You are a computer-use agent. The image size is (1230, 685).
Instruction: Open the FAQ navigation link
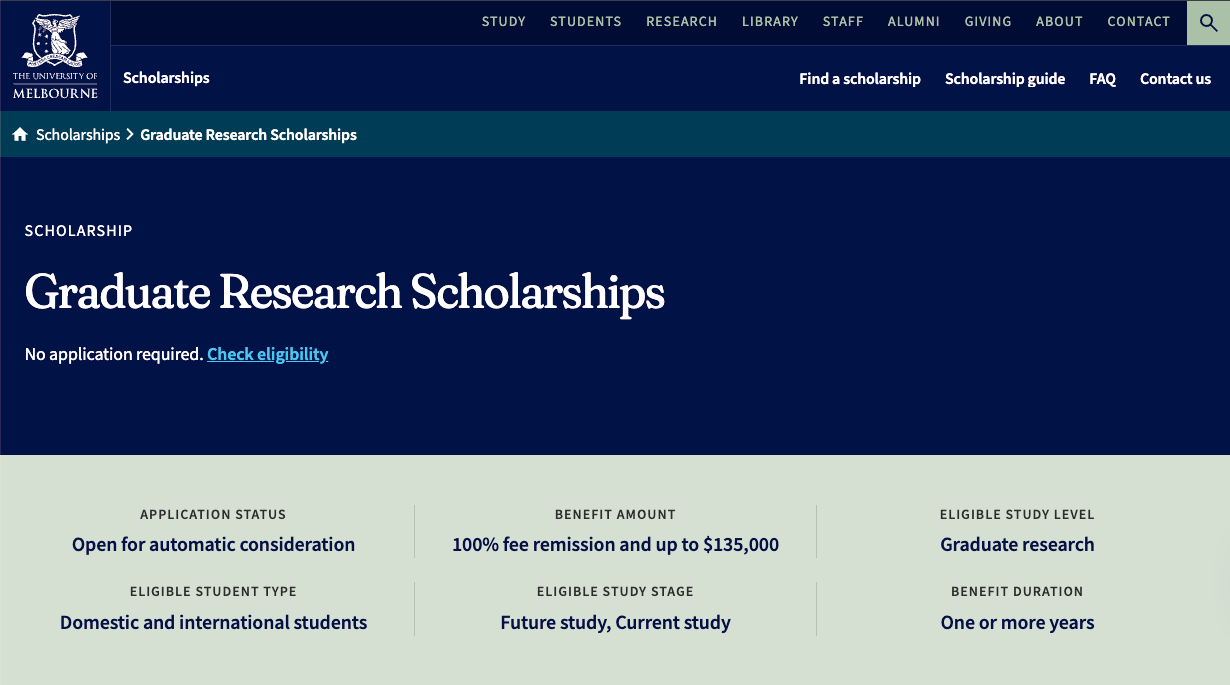coord(1103,79)
